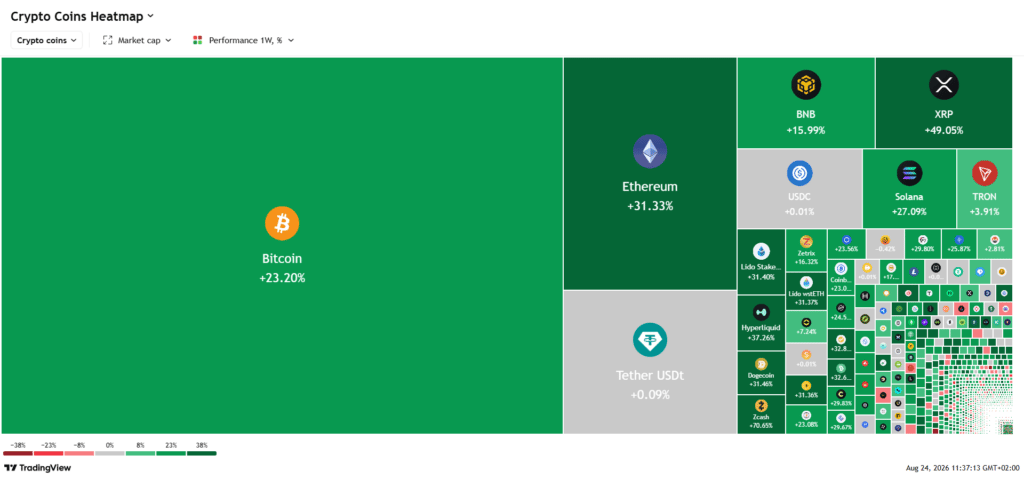Screen dimensions: 1024x479
Task: Click the blue USDC logo
Action: coord(799,173)
